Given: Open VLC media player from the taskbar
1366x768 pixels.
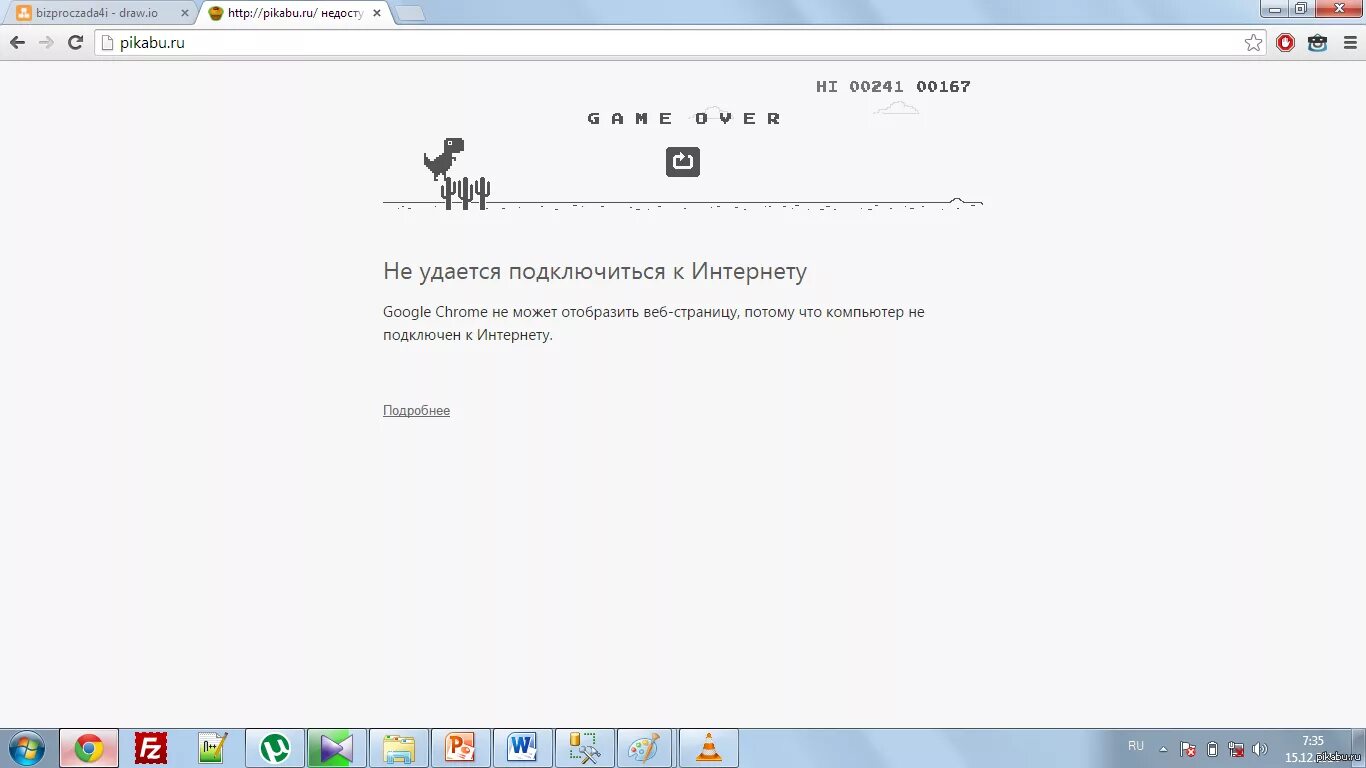Looking at the screenshot, I should (709, 748).
